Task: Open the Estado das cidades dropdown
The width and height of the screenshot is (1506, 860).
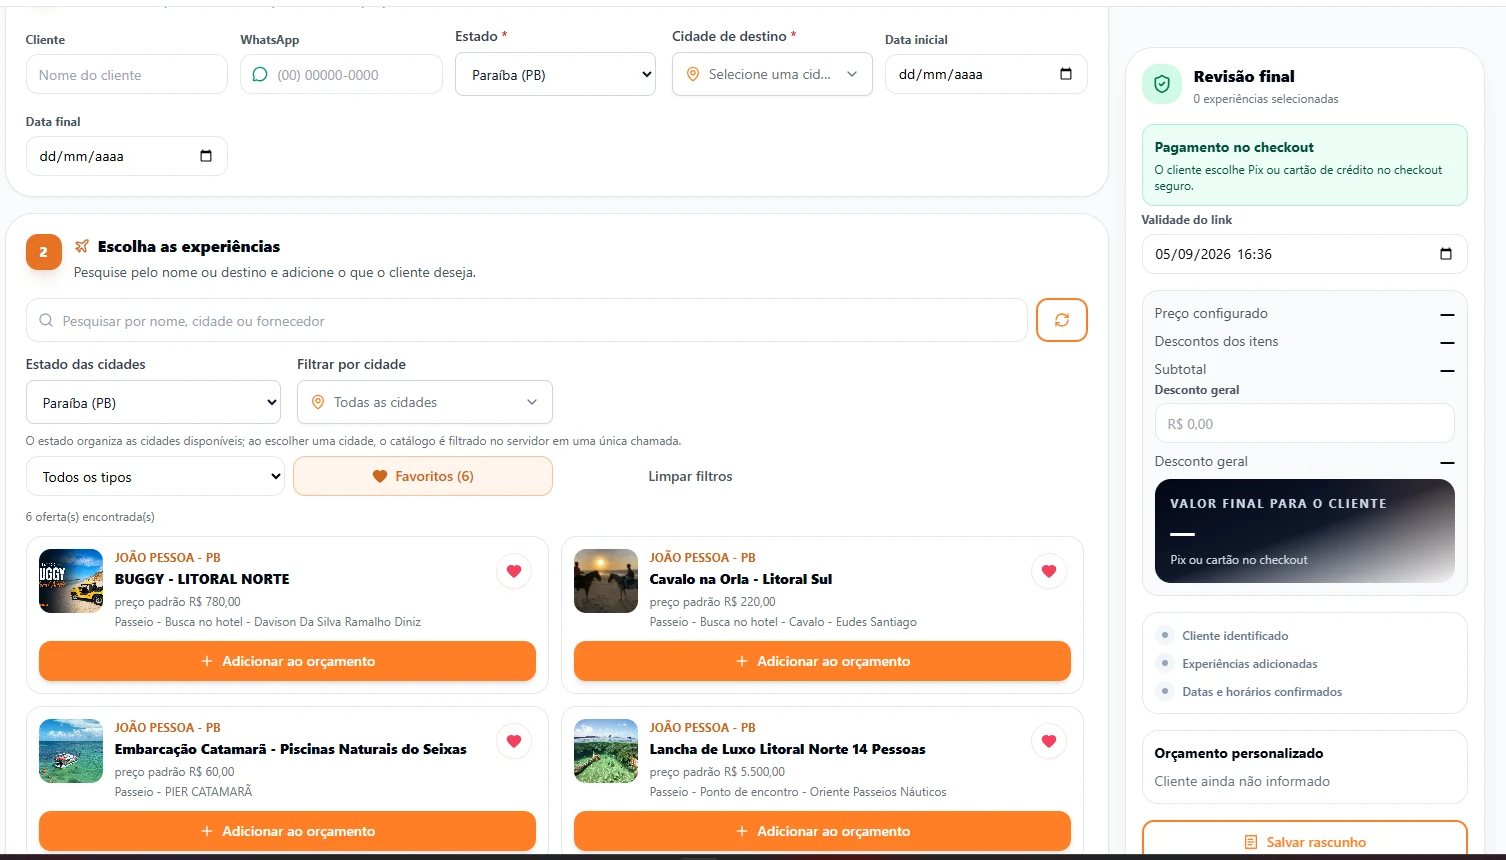Action: click(x=153, y=402)
